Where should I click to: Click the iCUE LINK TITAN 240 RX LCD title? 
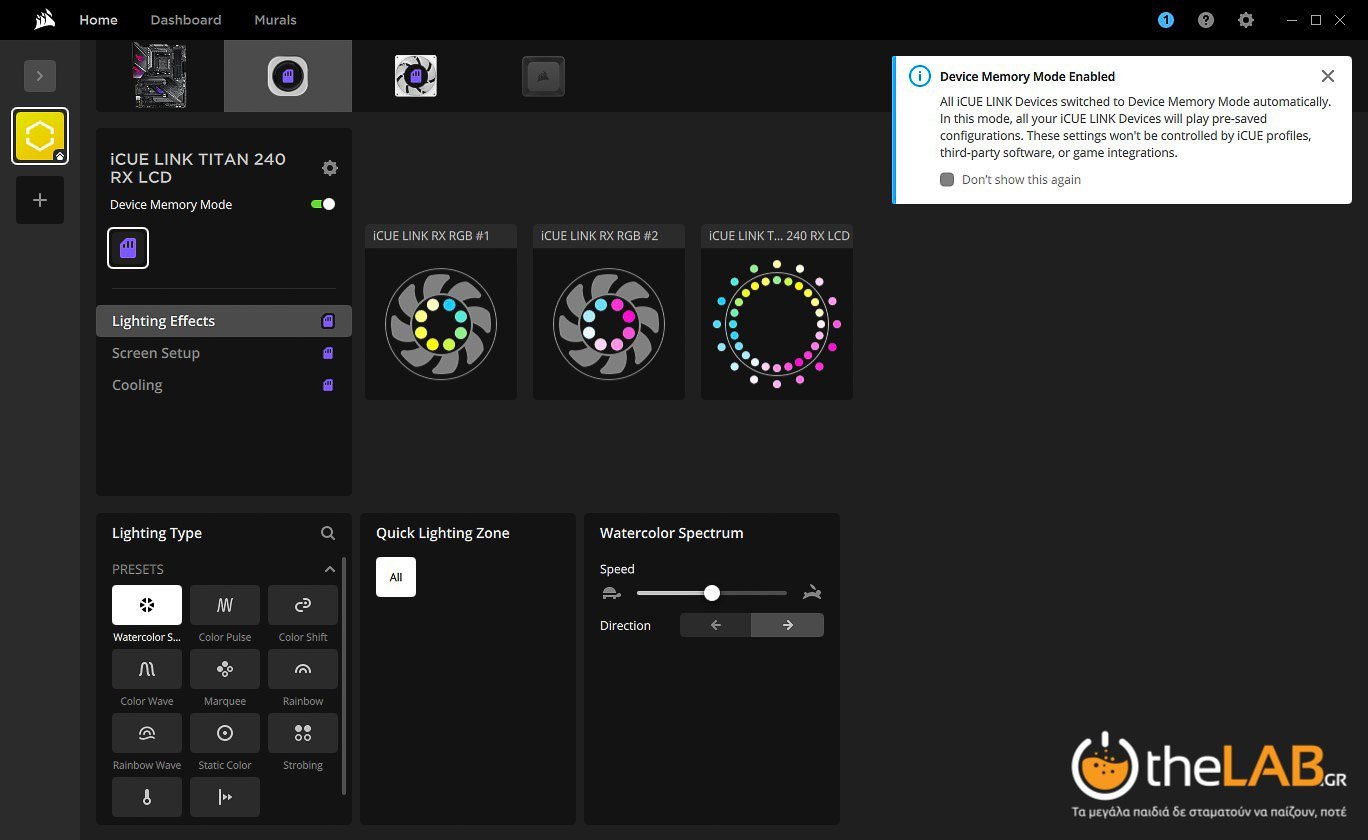point(198,168)
